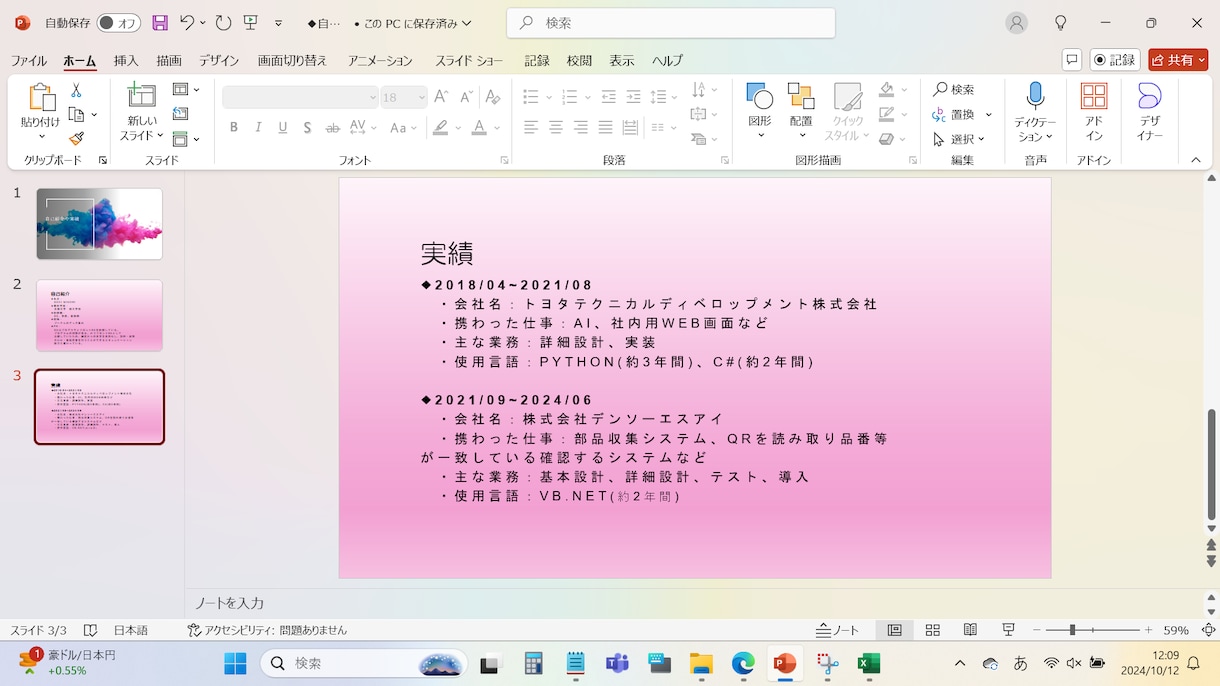This screenshot has width=1220, height=686.
Task: Click the Increase font size icon
Action: pos(441,97)
